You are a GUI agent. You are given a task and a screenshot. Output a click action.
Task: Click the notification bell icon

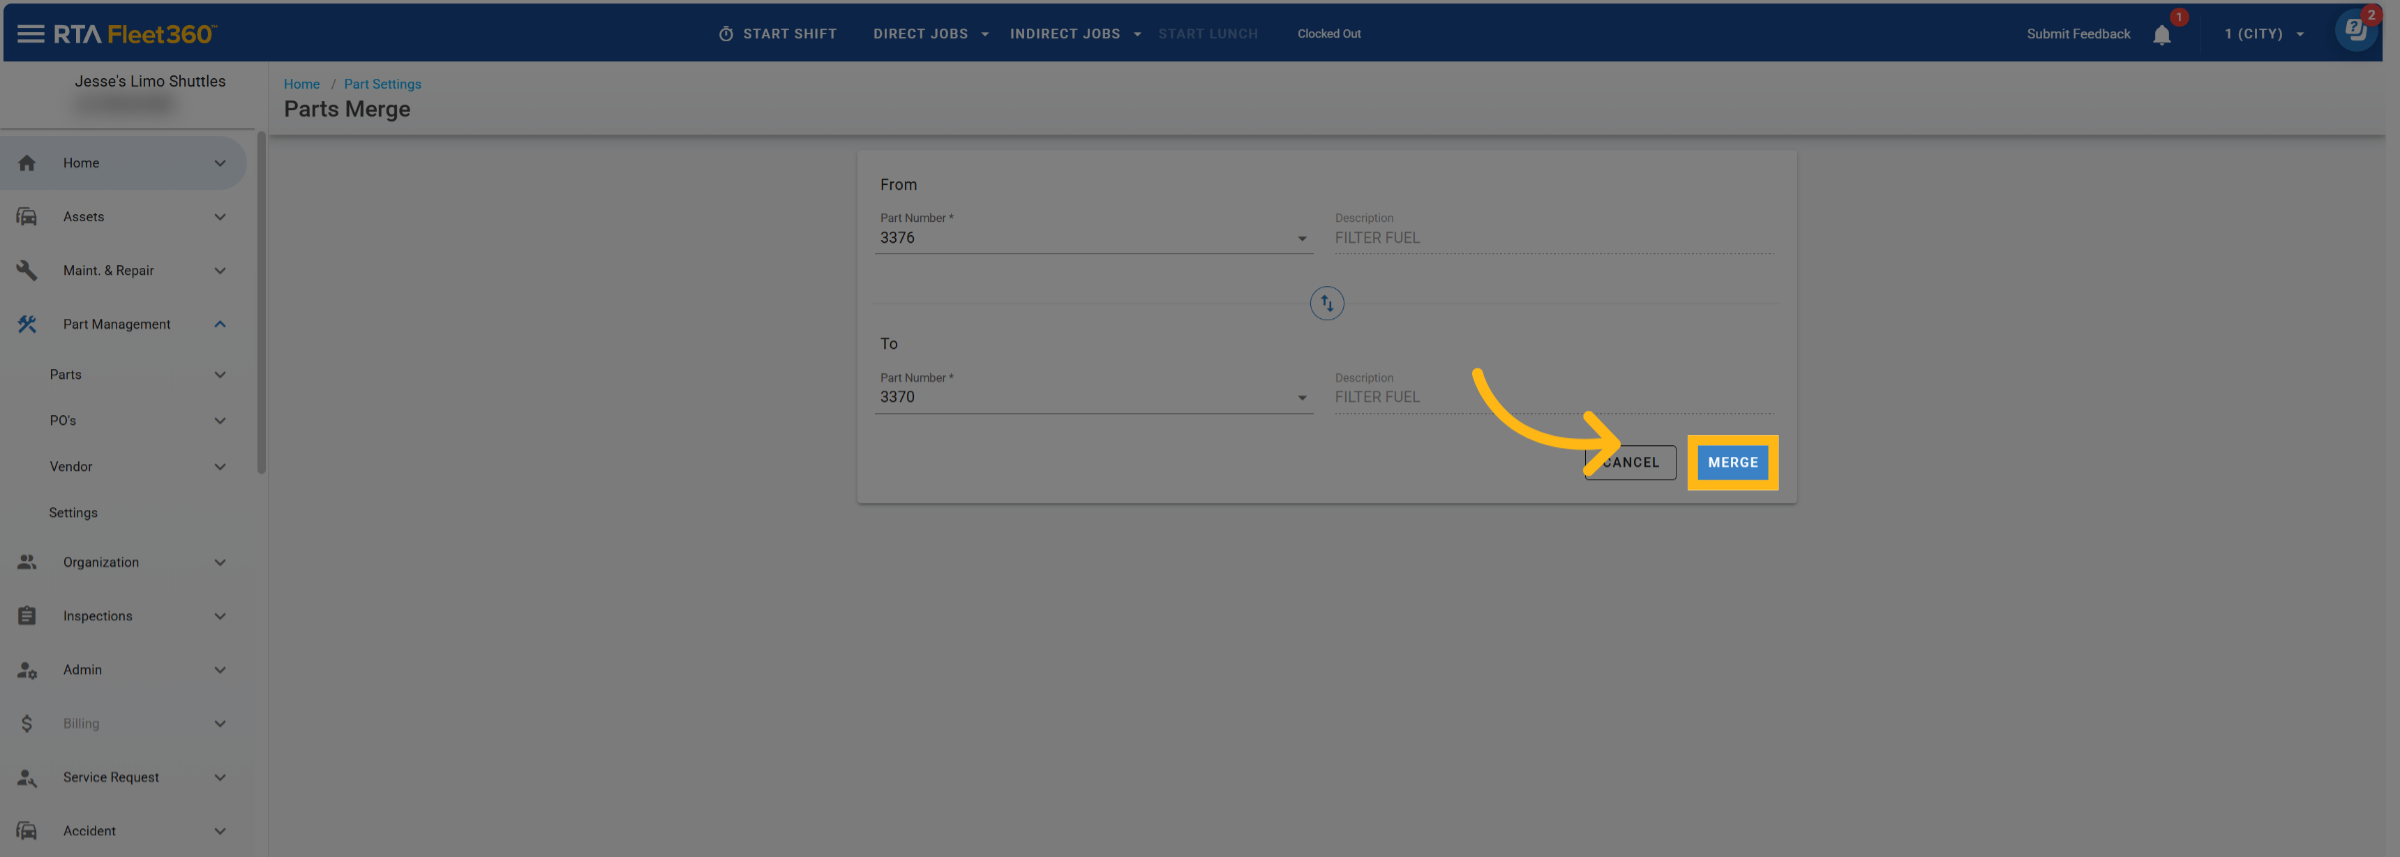[x=2162, y=35]
